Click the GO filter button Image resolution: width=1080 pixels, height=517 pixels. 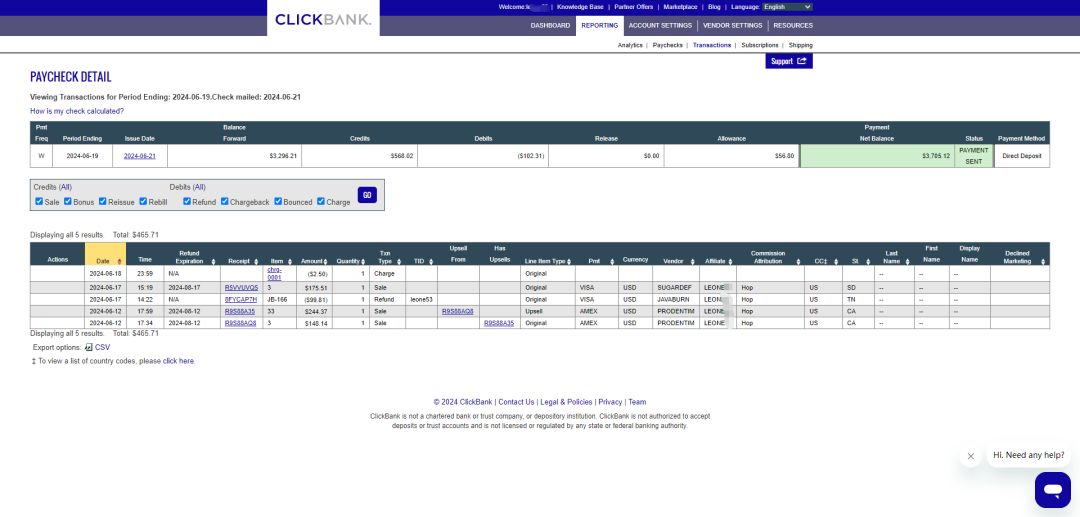pos(367,195)
